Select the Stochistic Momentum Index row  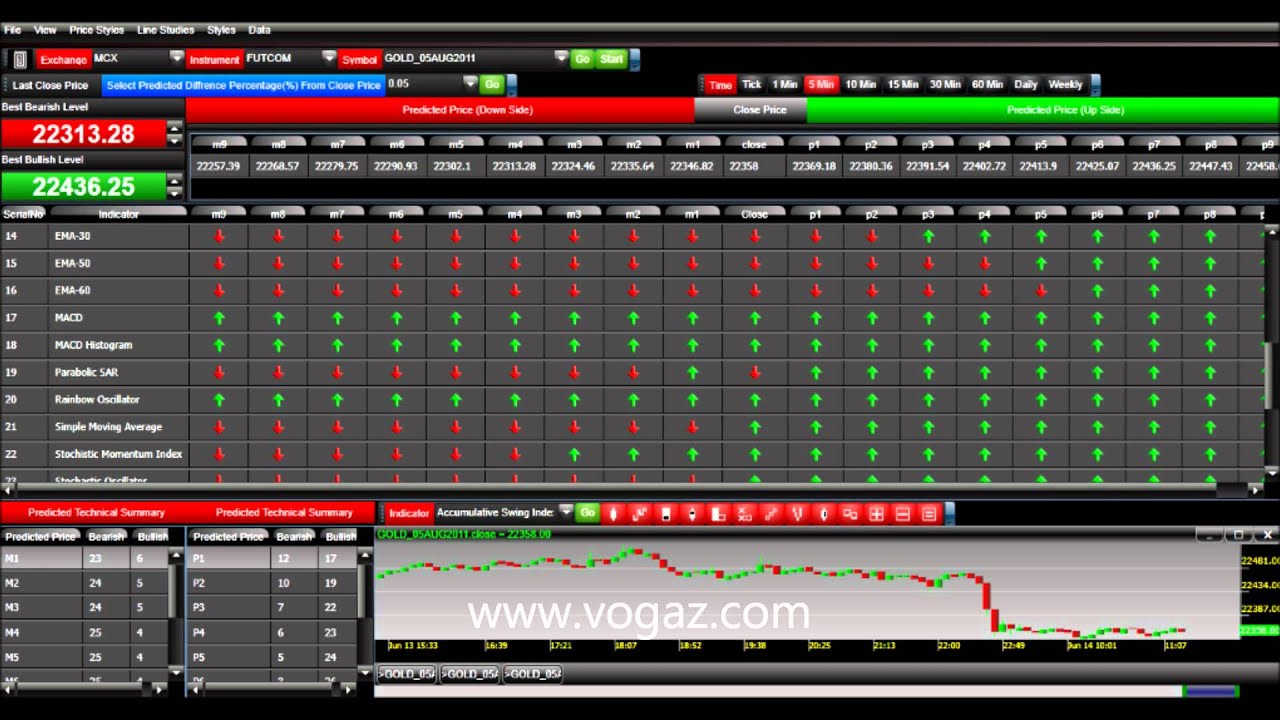[632, 454]
